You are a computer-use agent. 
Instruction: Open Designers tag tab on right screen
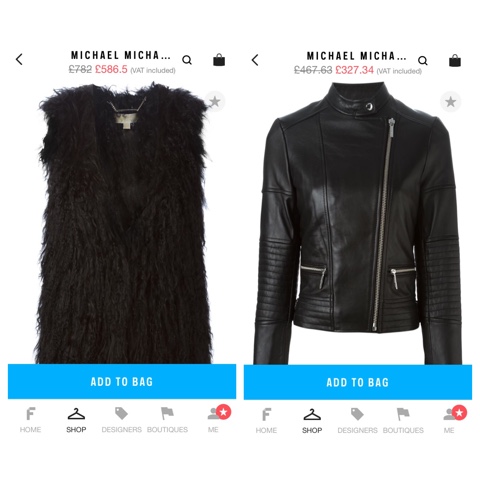[358, 421]
